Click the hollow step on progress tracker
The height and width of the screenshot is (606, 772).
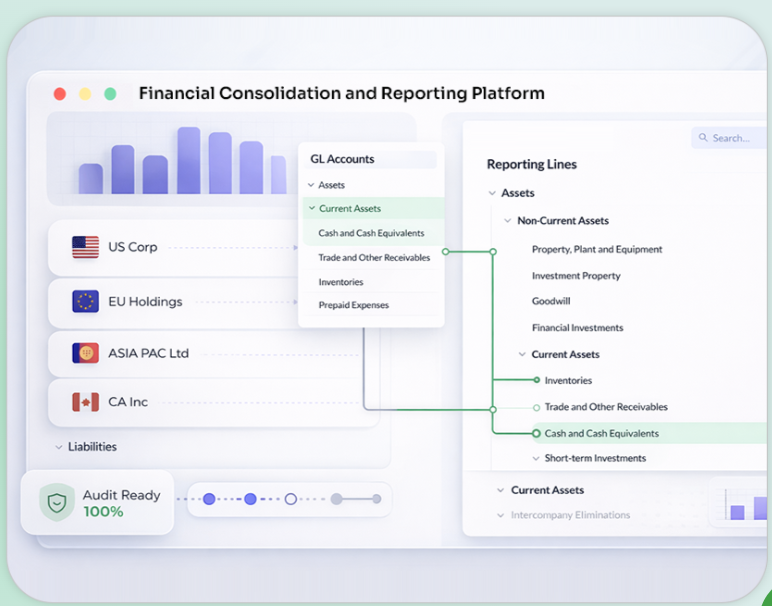tap(291, 499)
